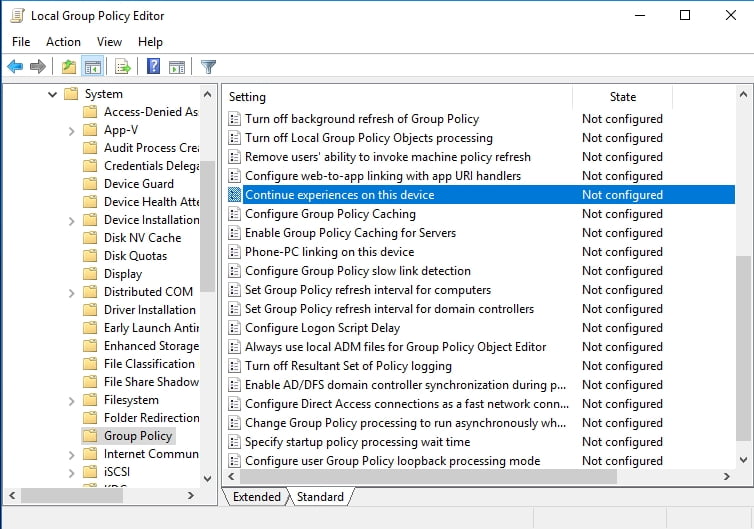Collapse the System folder in tree
The height and width of the screenshot is (529, 754).
[x=52, y=94]
